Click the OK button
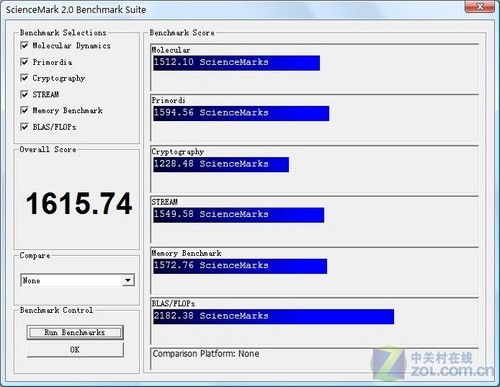This screenshot has height=387, width=500. pyautogui.click(x=75, y=350)
